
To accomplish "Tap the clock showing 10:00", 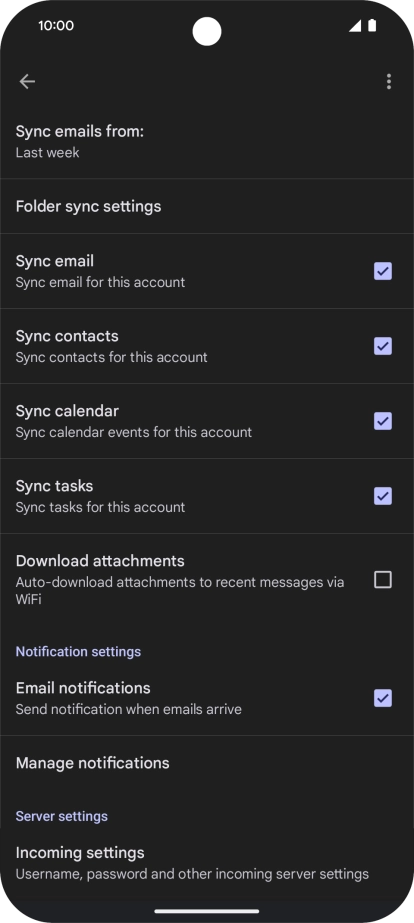I will pyautogui.click(x=56, y=25).
